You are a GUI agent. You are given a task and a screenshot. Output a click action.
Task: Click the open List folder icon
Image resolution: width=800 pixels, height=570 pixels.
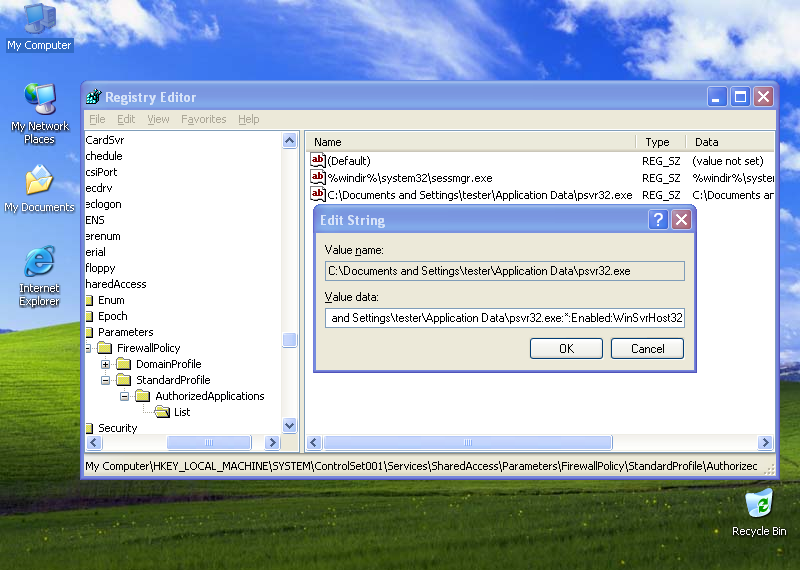tap(162, 412)
